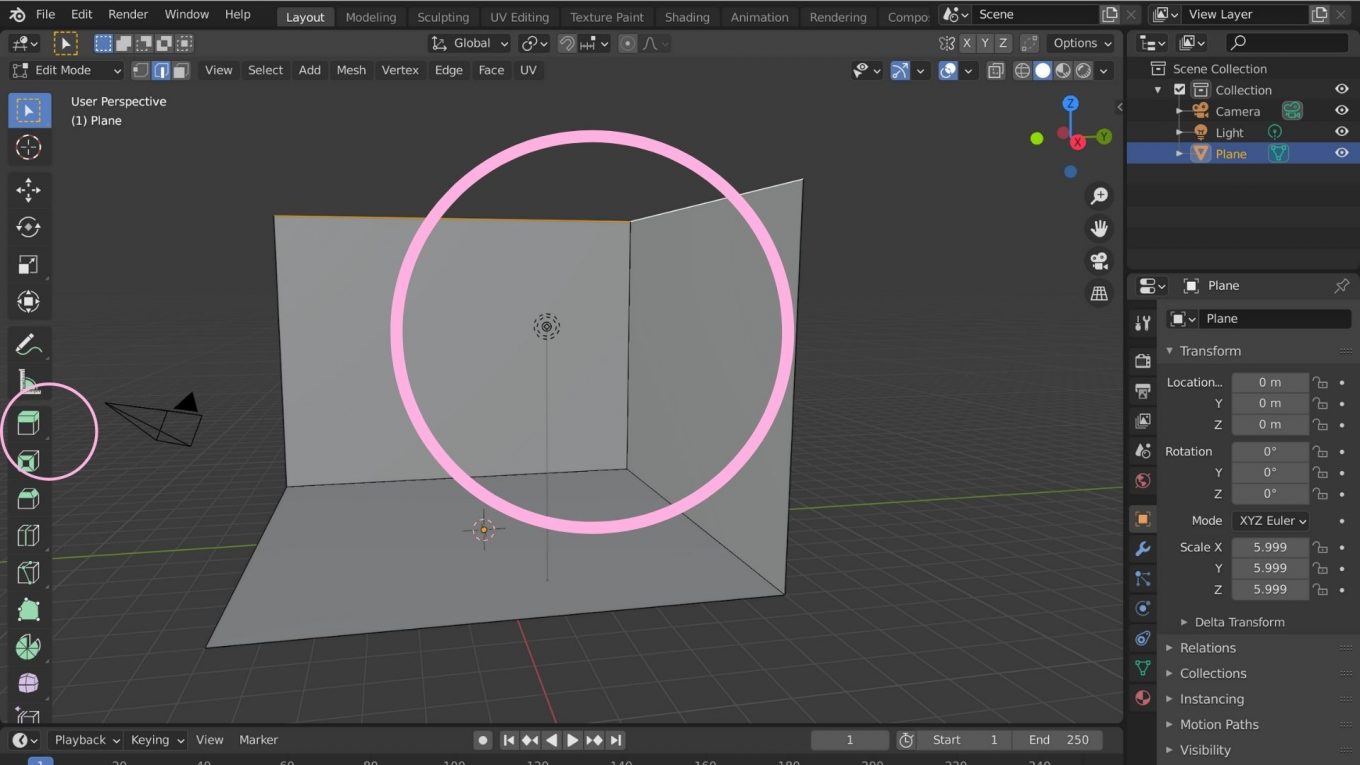Select the Measure tool
The image size is (1360, 765).
(28, 383)
